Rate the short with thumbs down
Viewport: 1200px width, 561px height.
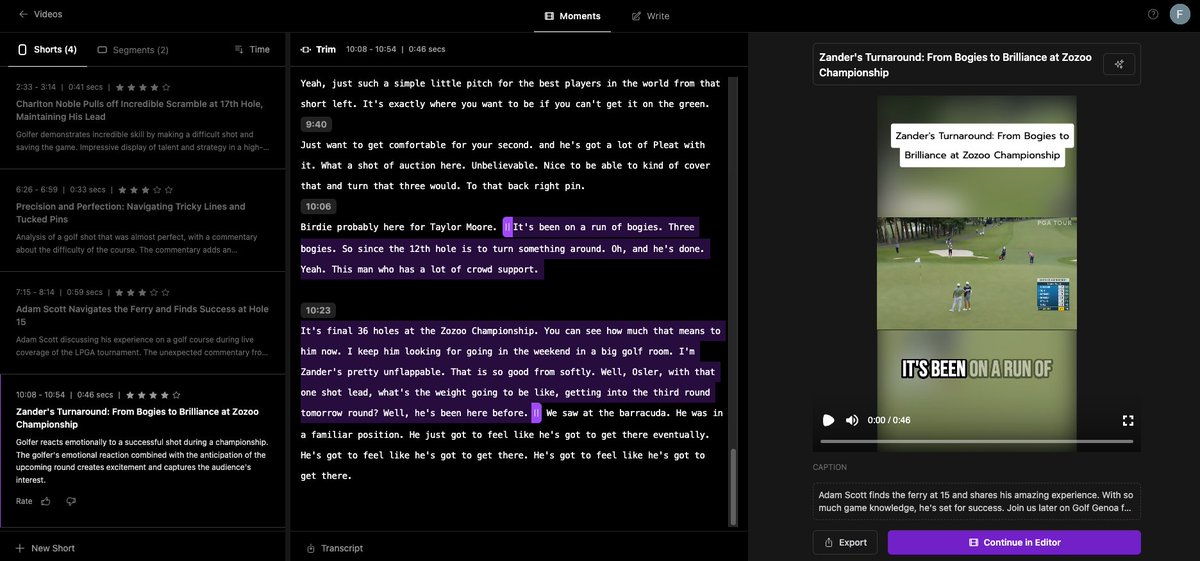pyautogui.click(x=71, y=501)
